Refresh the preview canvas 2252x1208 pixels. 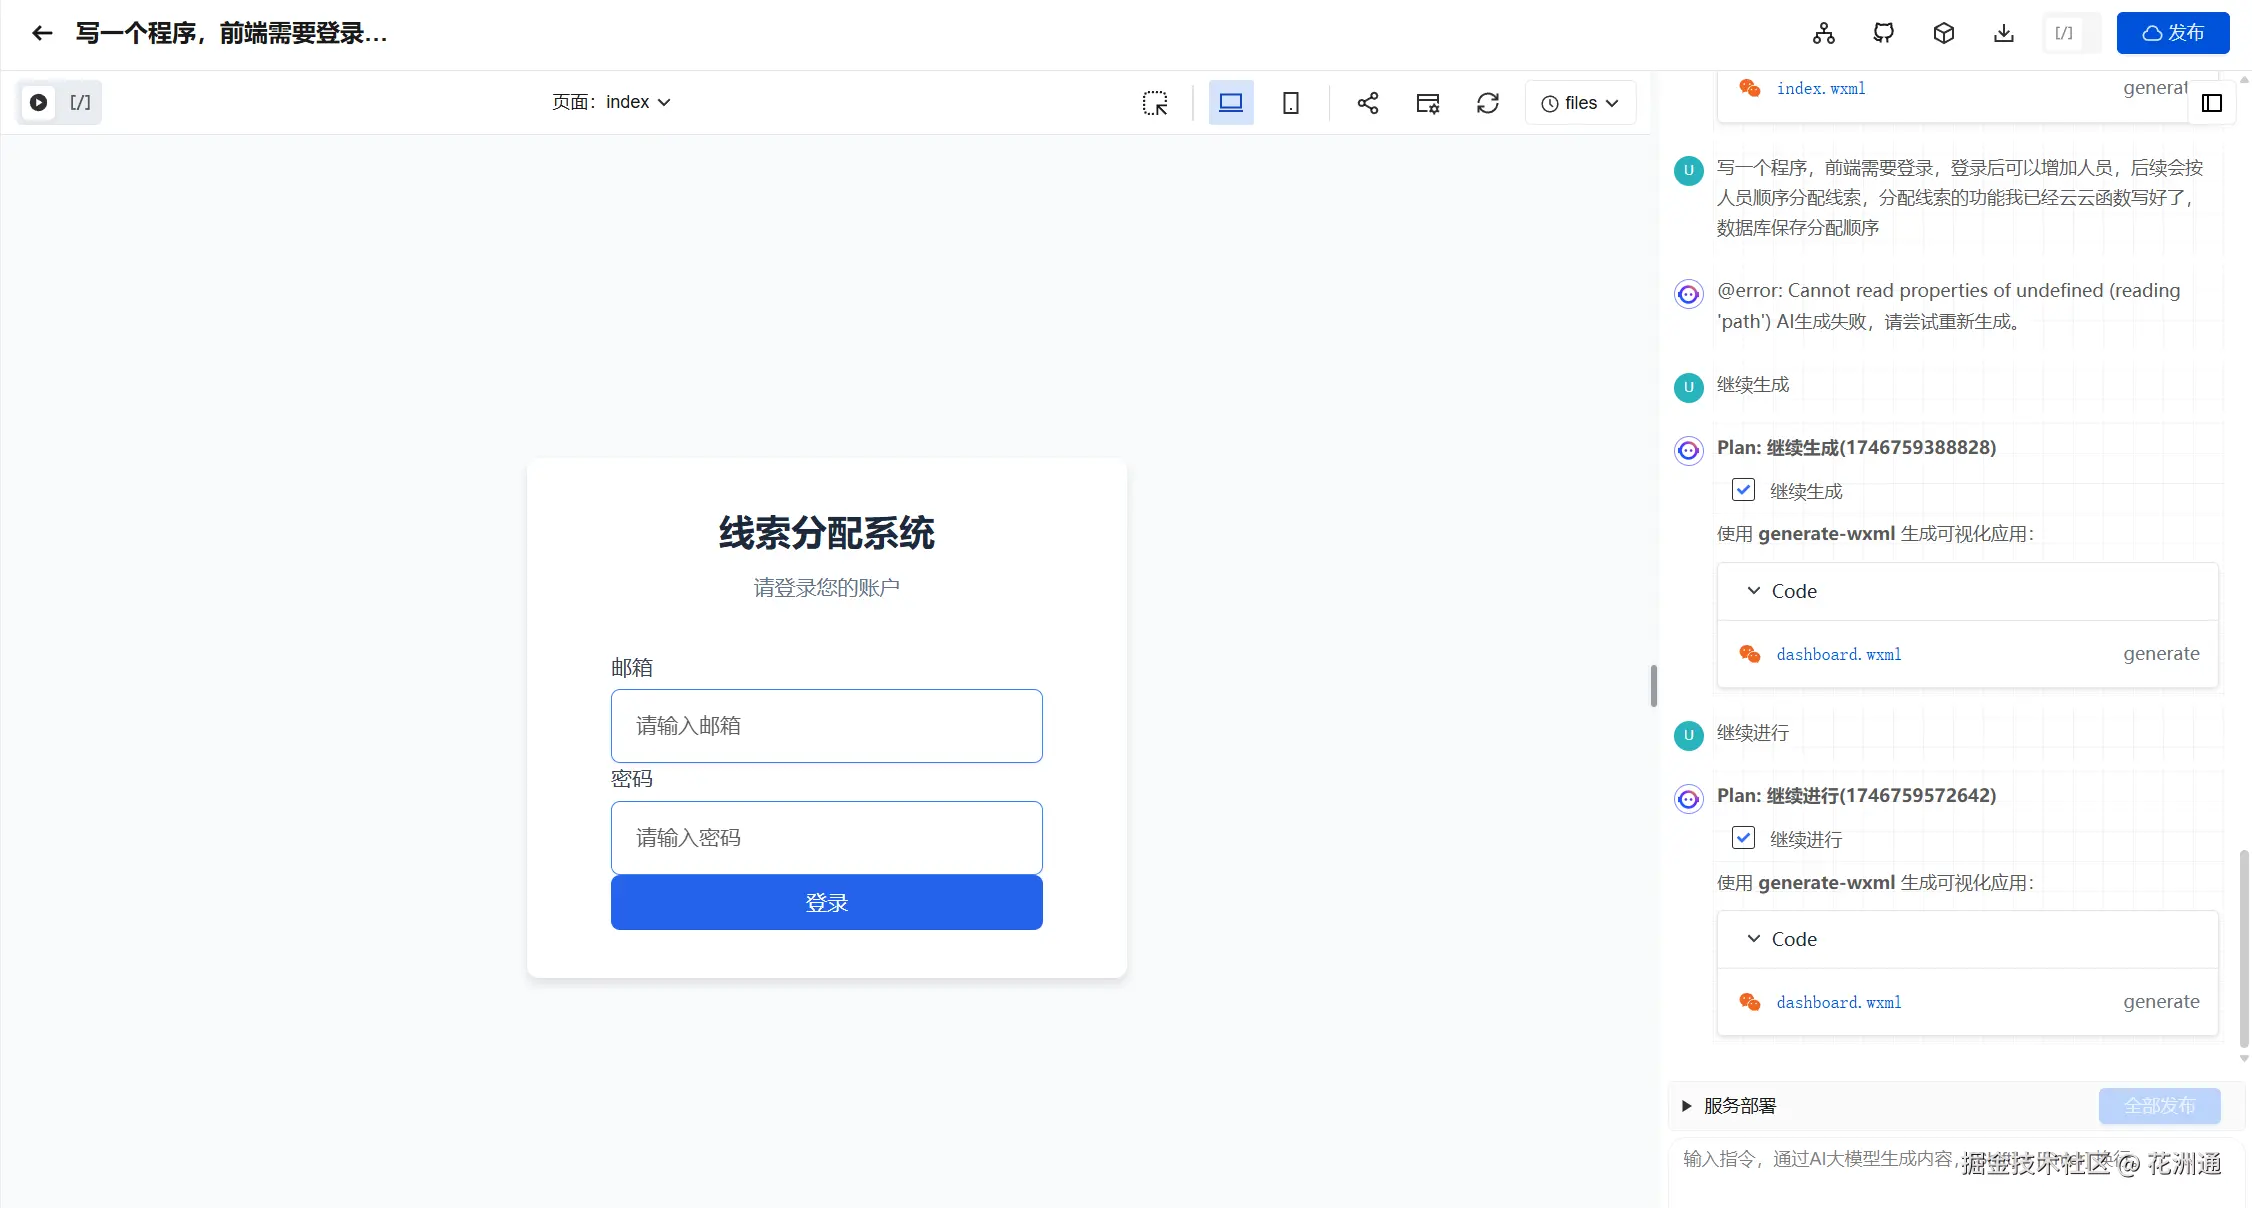pos(1487,102)
